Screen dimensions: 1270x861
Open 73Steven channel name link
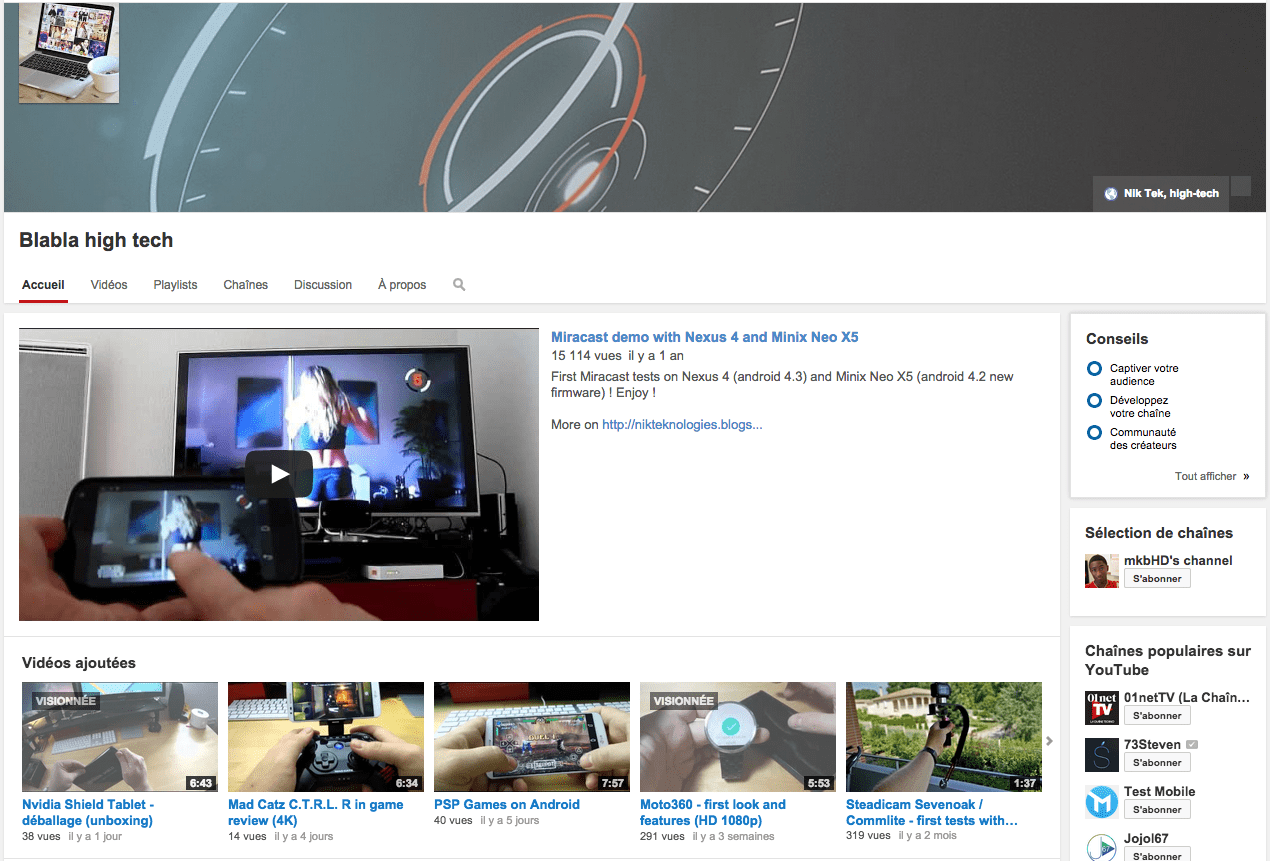[x=1152, y=745]
